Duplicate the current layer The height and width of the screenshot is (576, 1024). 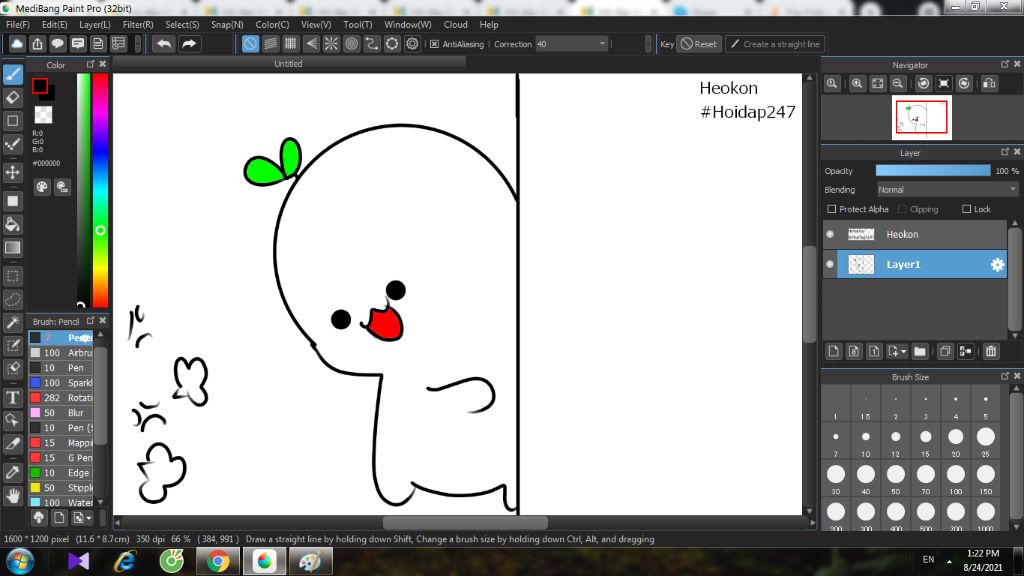point(944,351)
